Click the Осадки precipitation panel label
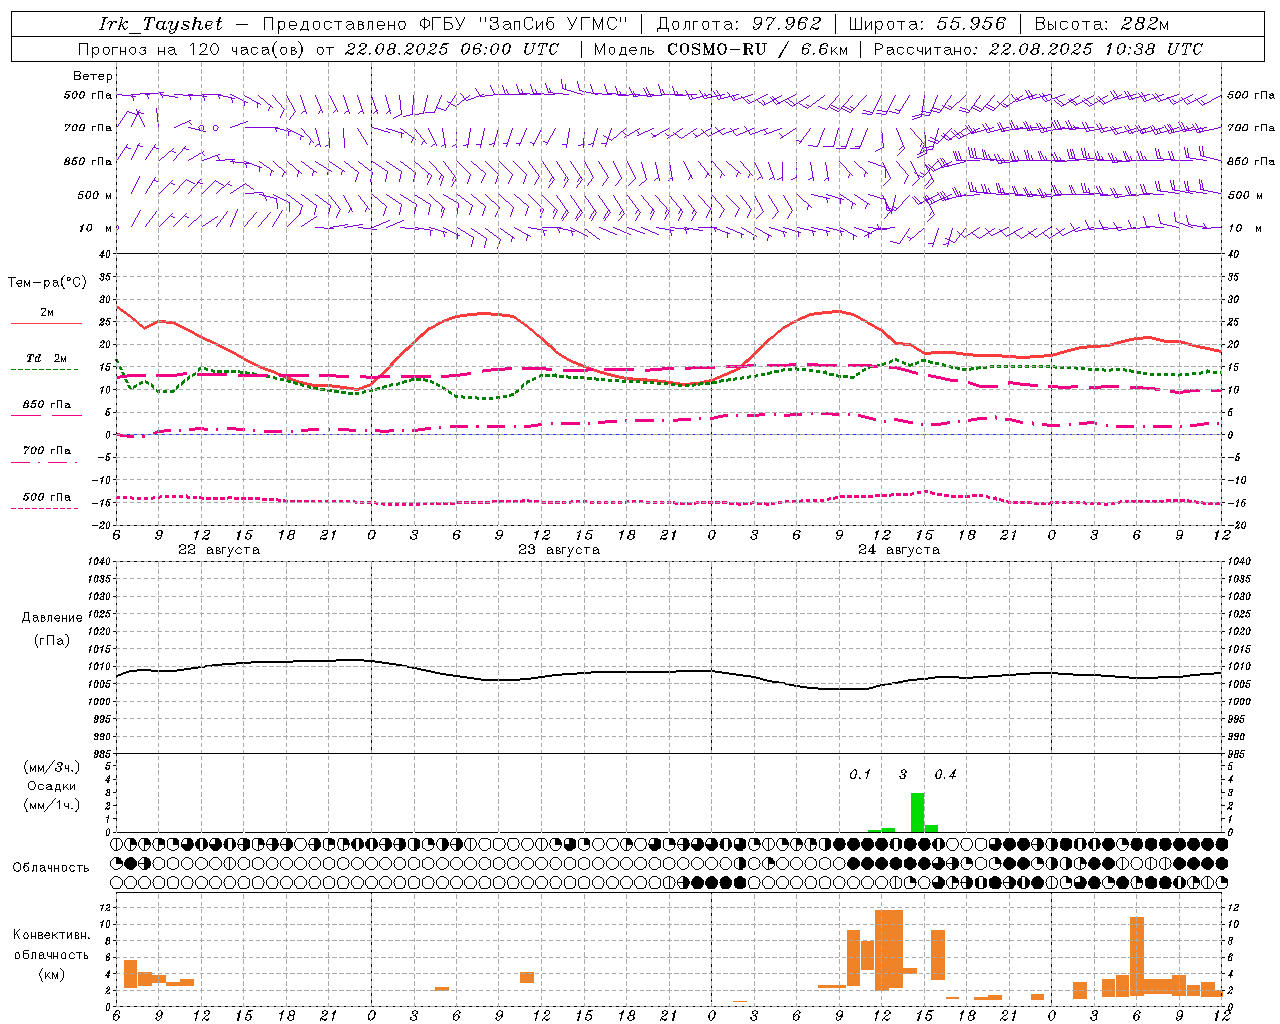 [x=51, y=786]
